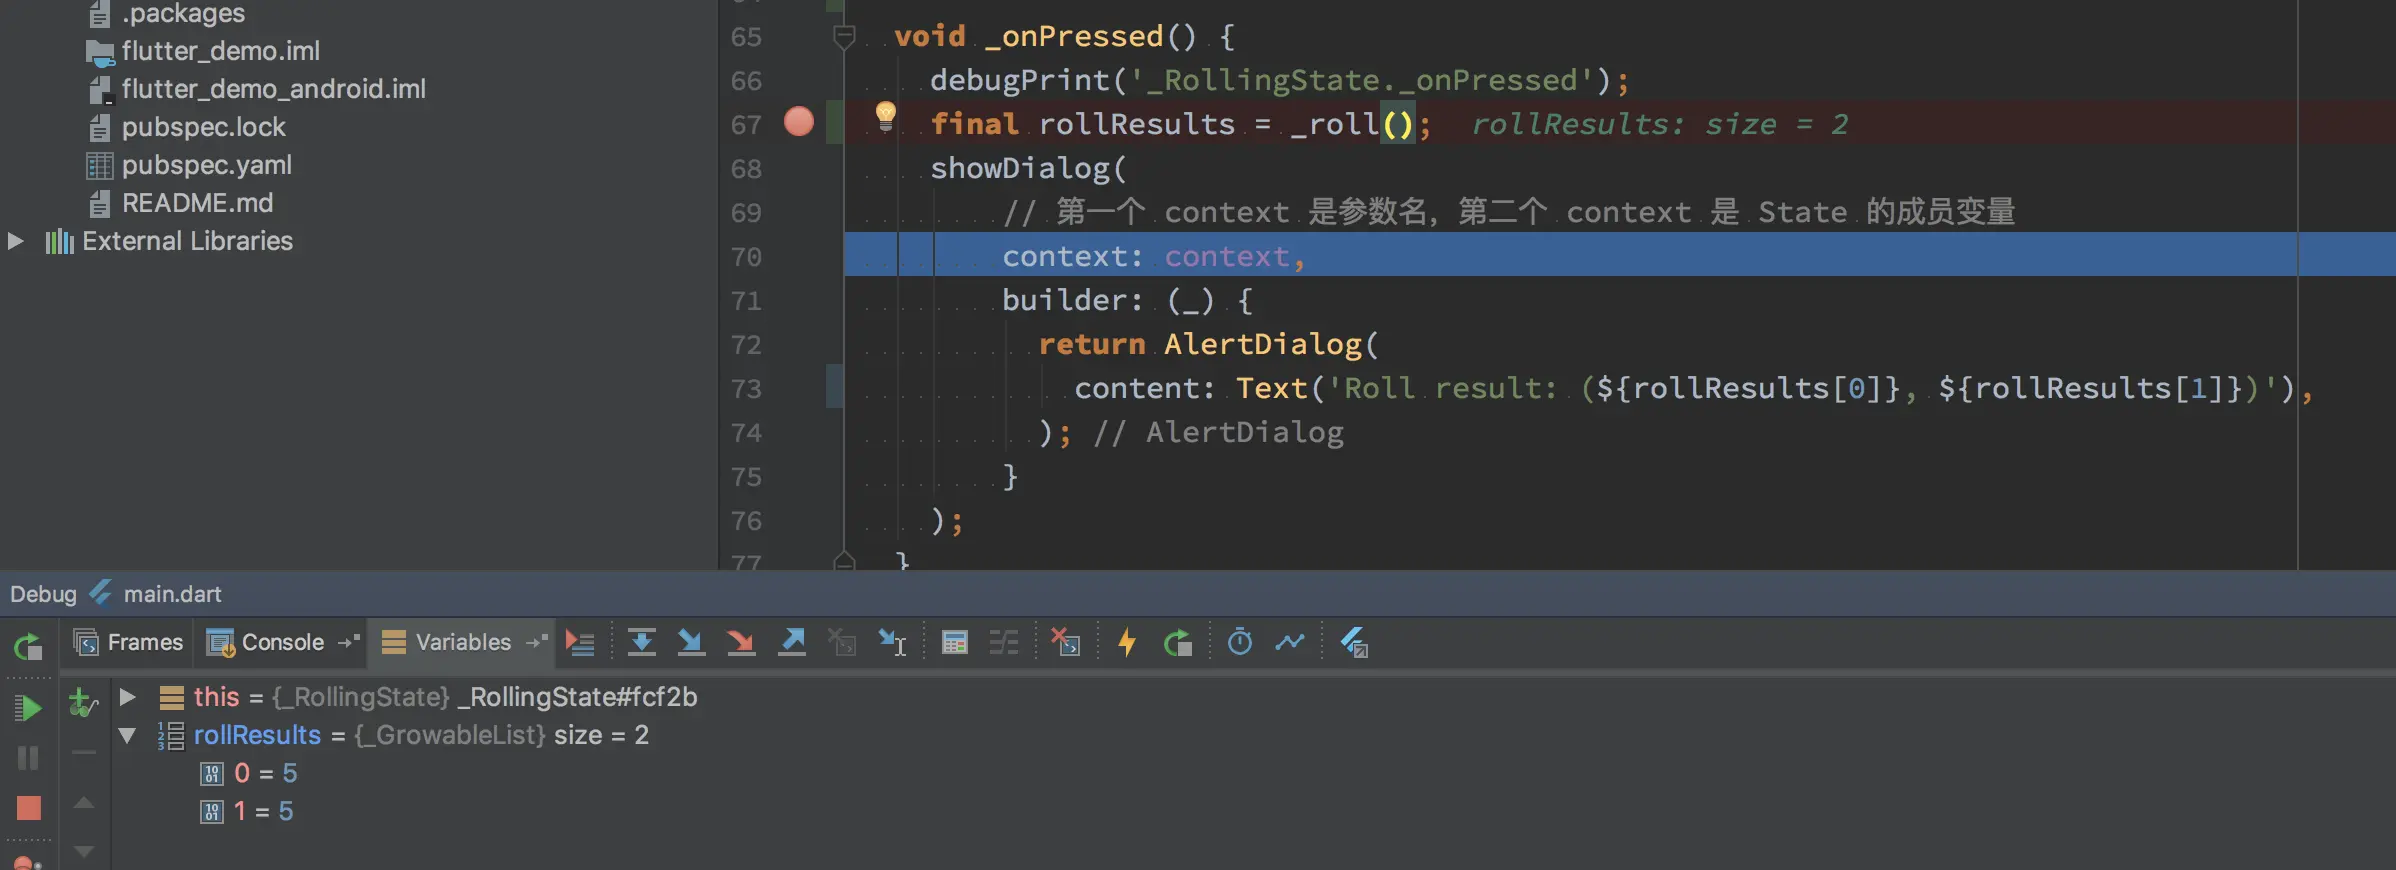
Task: Open Flutter DevTools icon
Action: 1354,642
